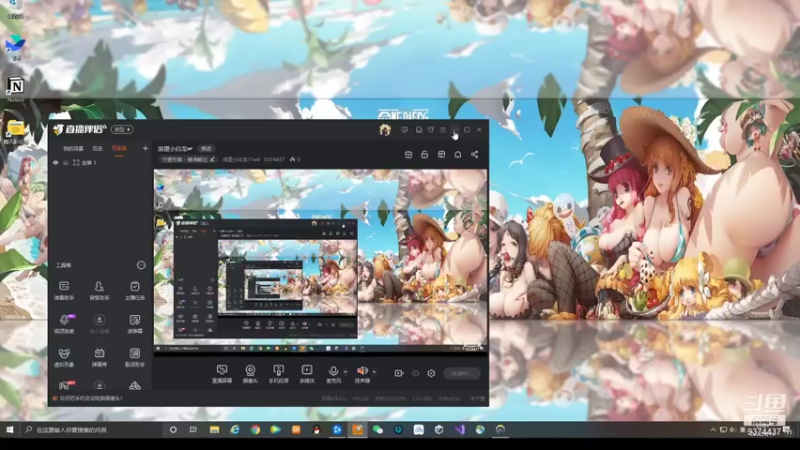The height and width of the screenshot is (450, 800).
Task: Open the third tool in the second toolbox row
Action: (135, 323)
